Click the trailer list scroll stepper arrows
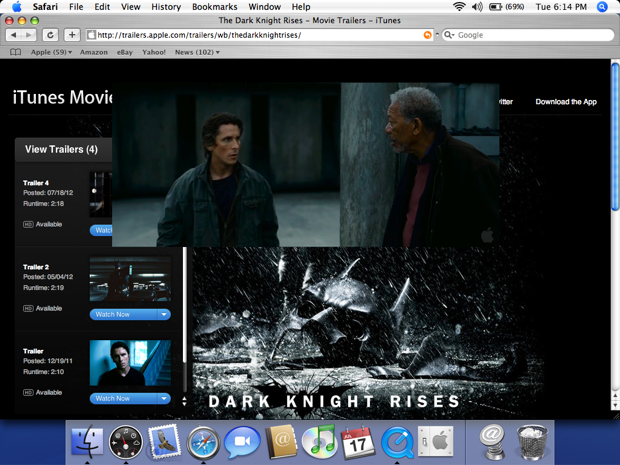This screenshot has width=620, height=465. [x=184, y=401]
